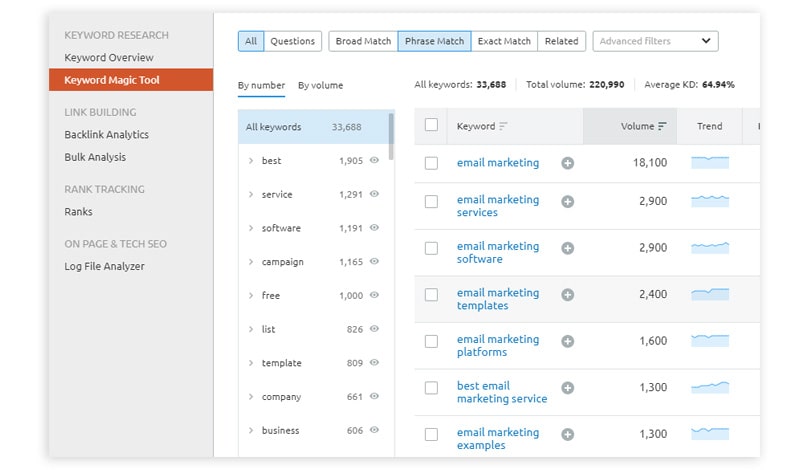This screenshot has height=470, width=808.
Task: Toggle eye icon for best group
Action: tap(375, 160)
